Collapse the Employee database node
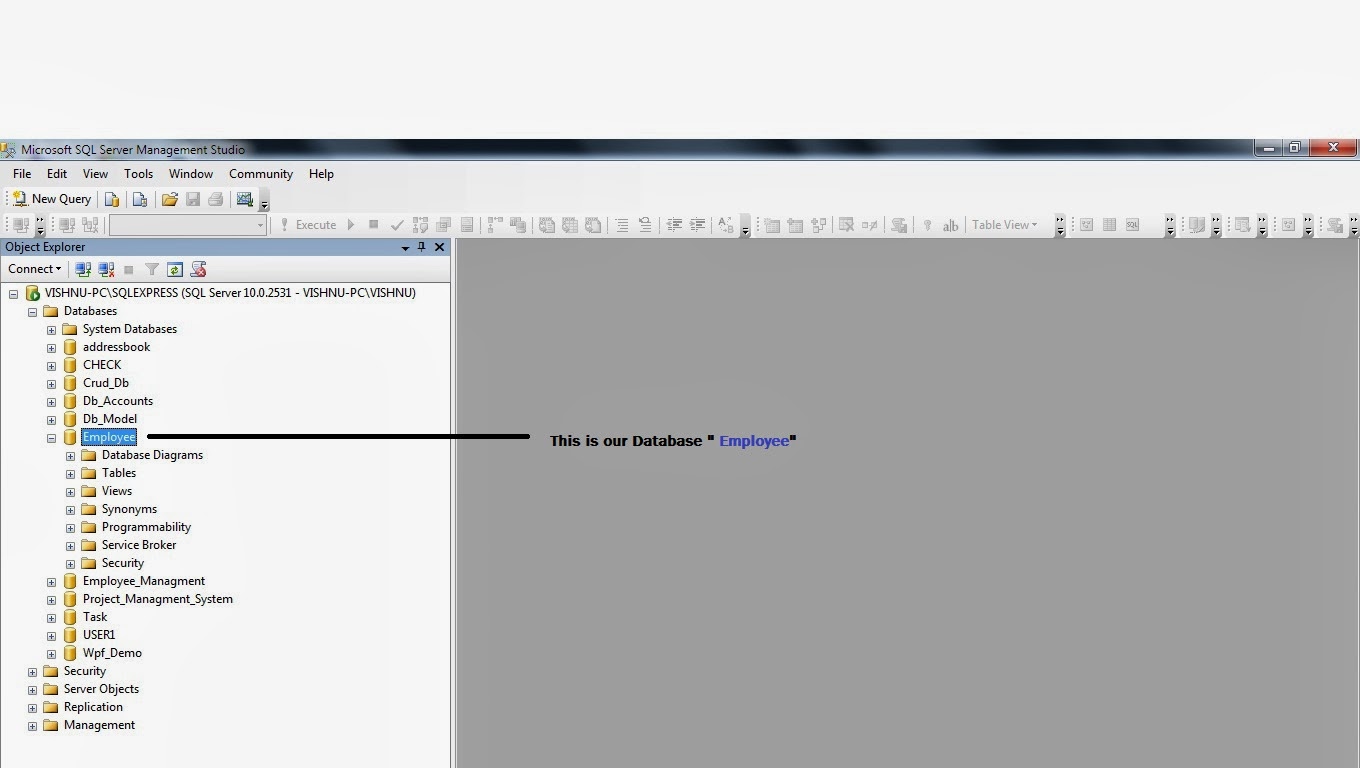Viewport: 1360px width, 768px height. tap(51, 438)
